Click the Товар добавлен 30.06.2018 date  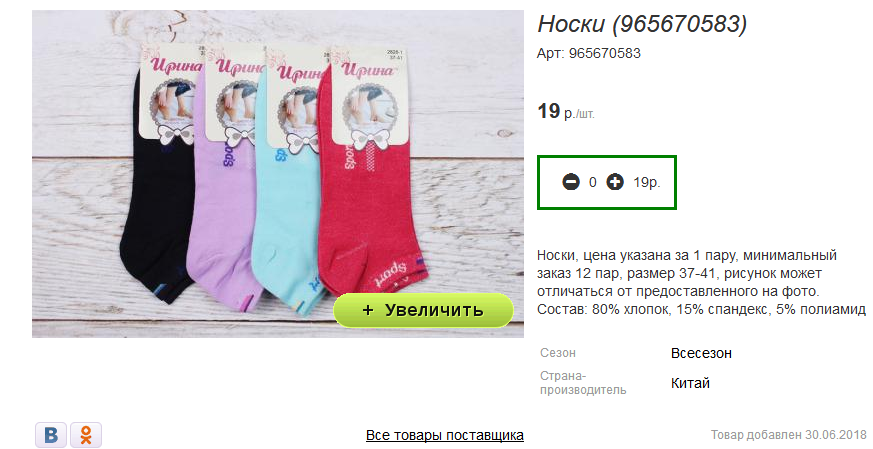[789, 435]
